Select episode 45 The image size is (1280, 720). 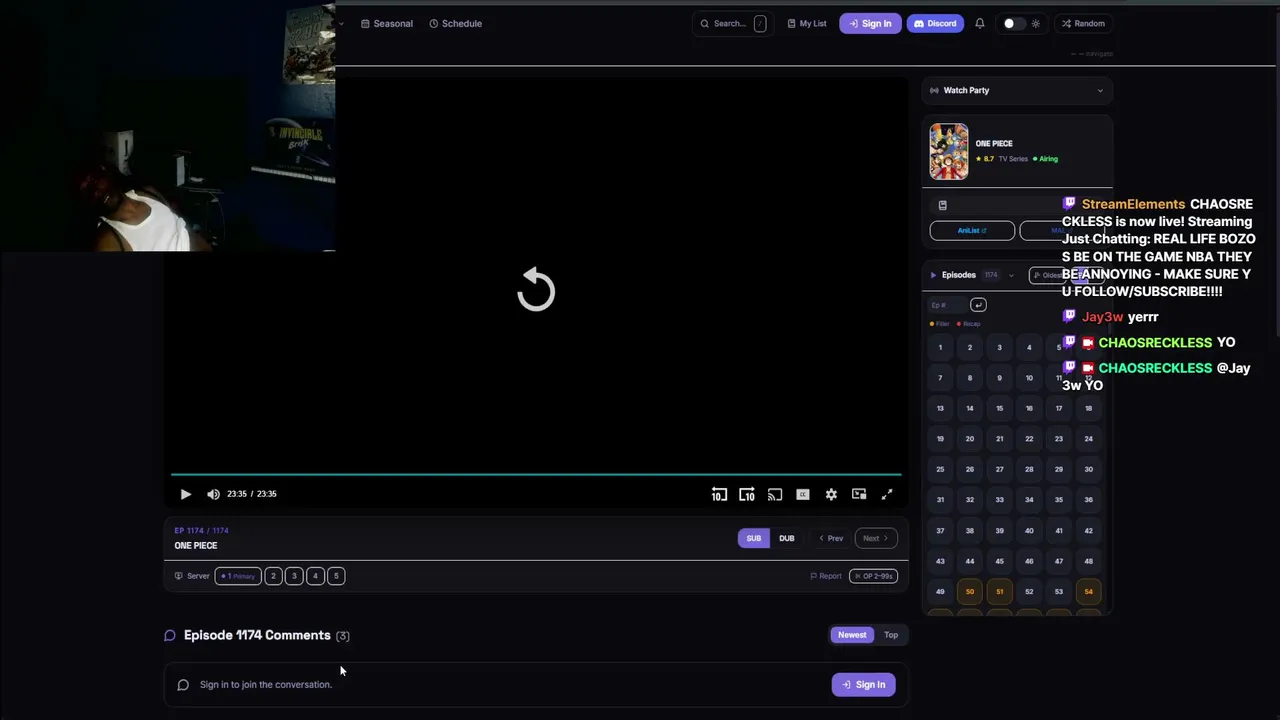point(999,561)
